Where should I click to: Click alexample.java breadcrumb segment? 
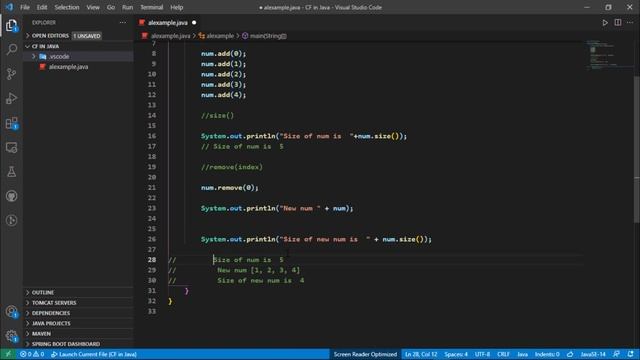170,36
